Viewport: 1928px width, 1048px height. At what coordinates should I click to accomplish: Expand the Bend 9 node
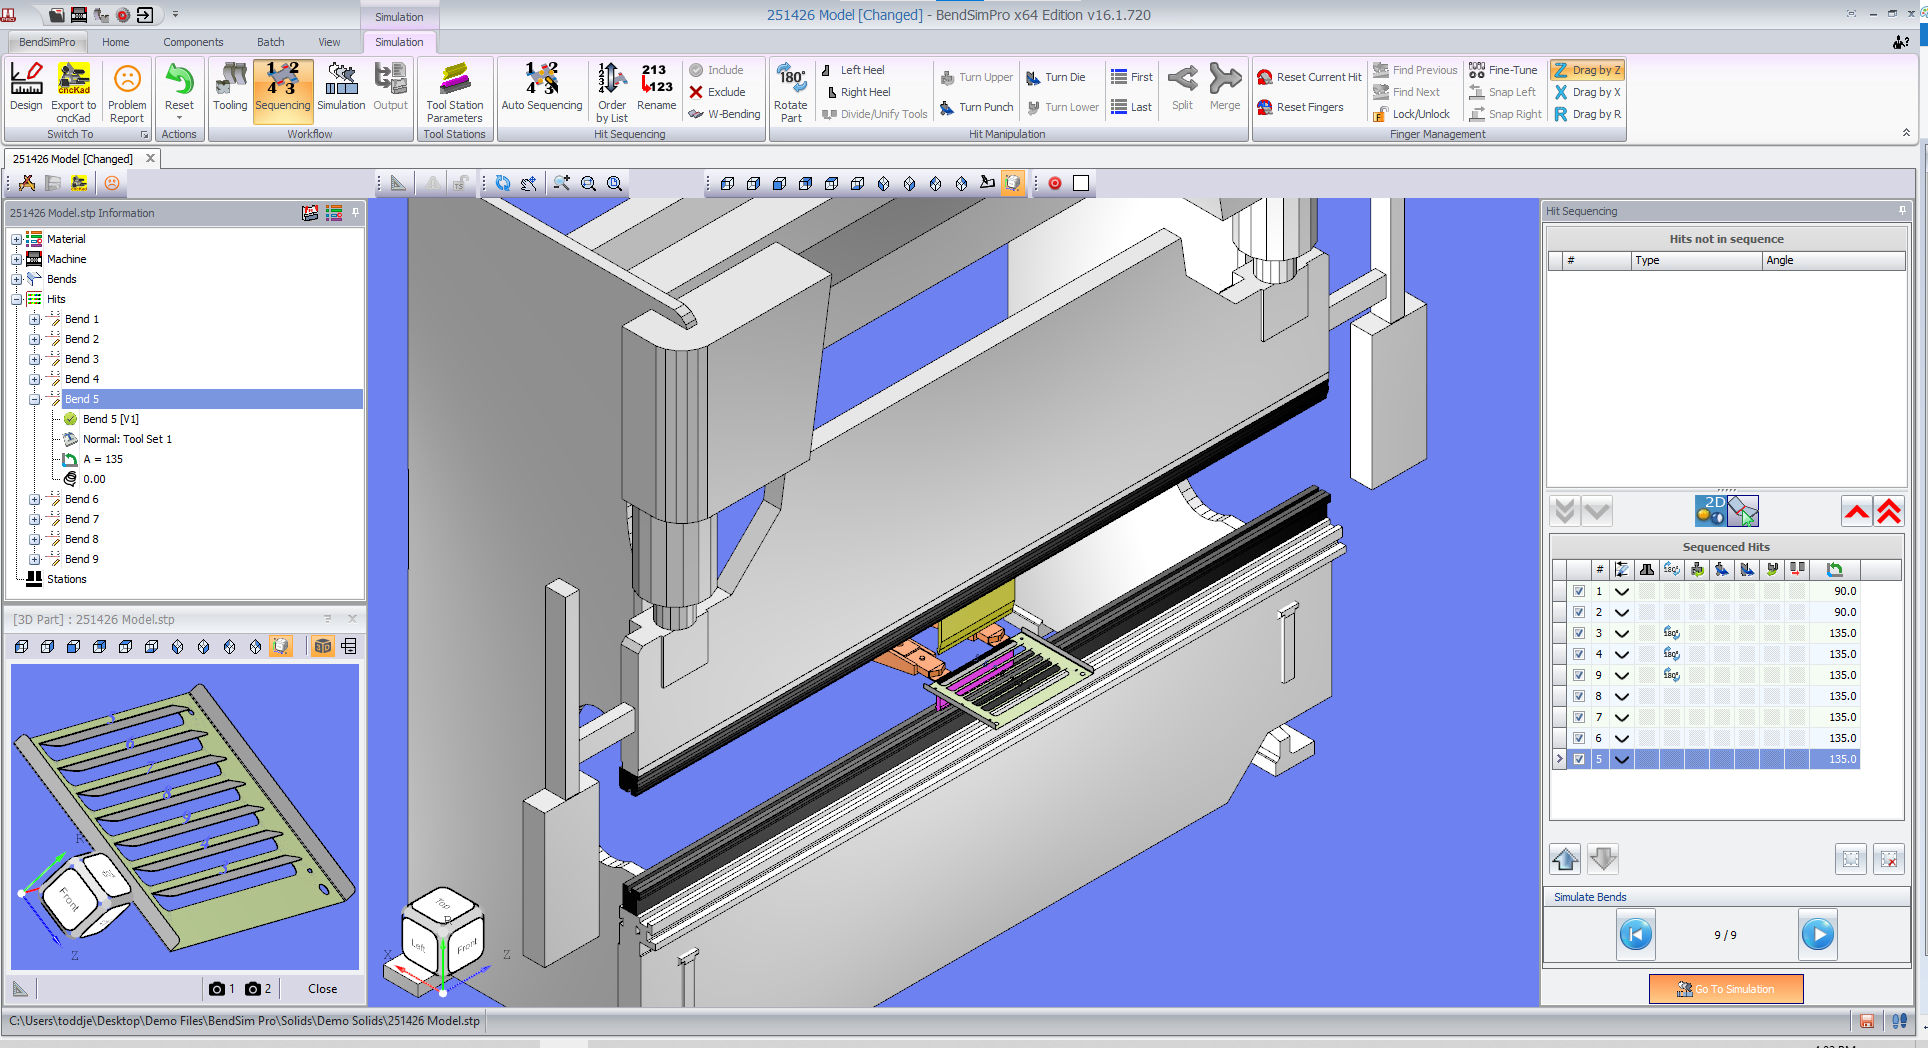(34, 559)
